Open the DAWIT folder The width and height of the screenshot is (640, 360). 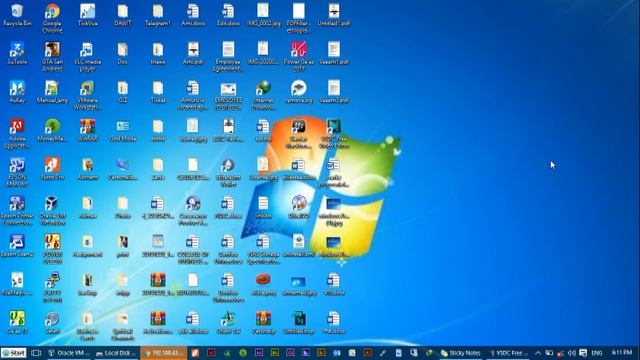pos(123,15)
